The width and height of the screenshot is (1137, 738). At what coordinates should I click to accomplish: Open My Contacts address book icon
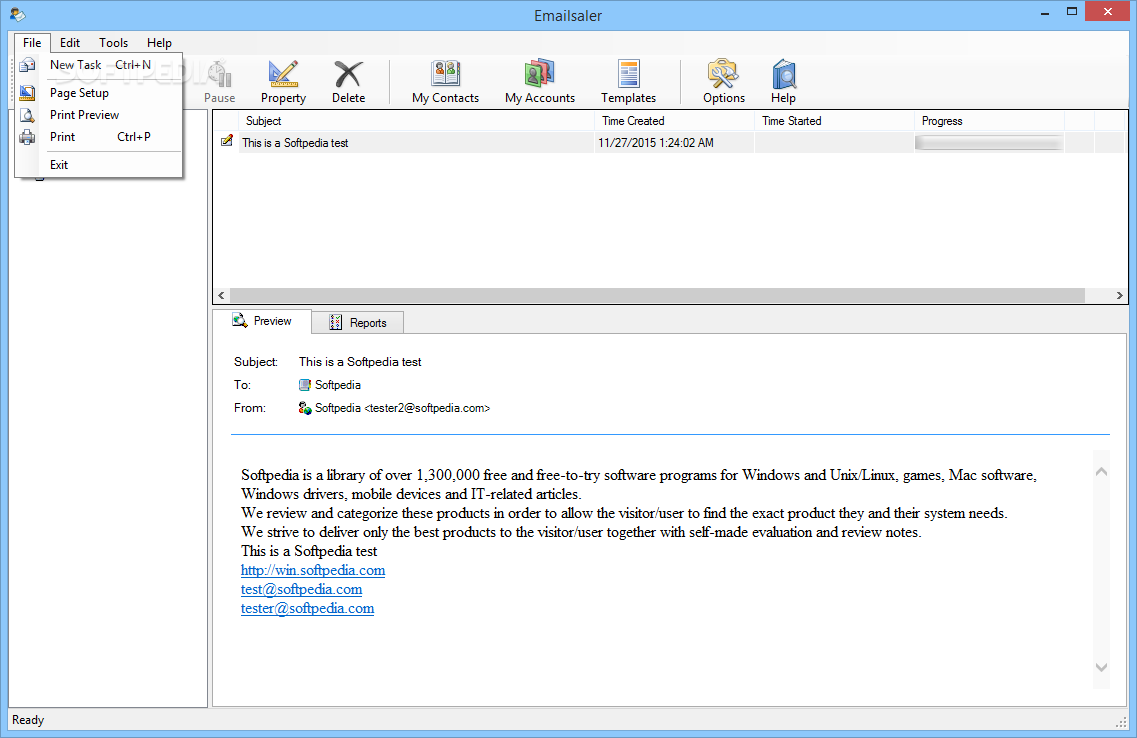445,74
